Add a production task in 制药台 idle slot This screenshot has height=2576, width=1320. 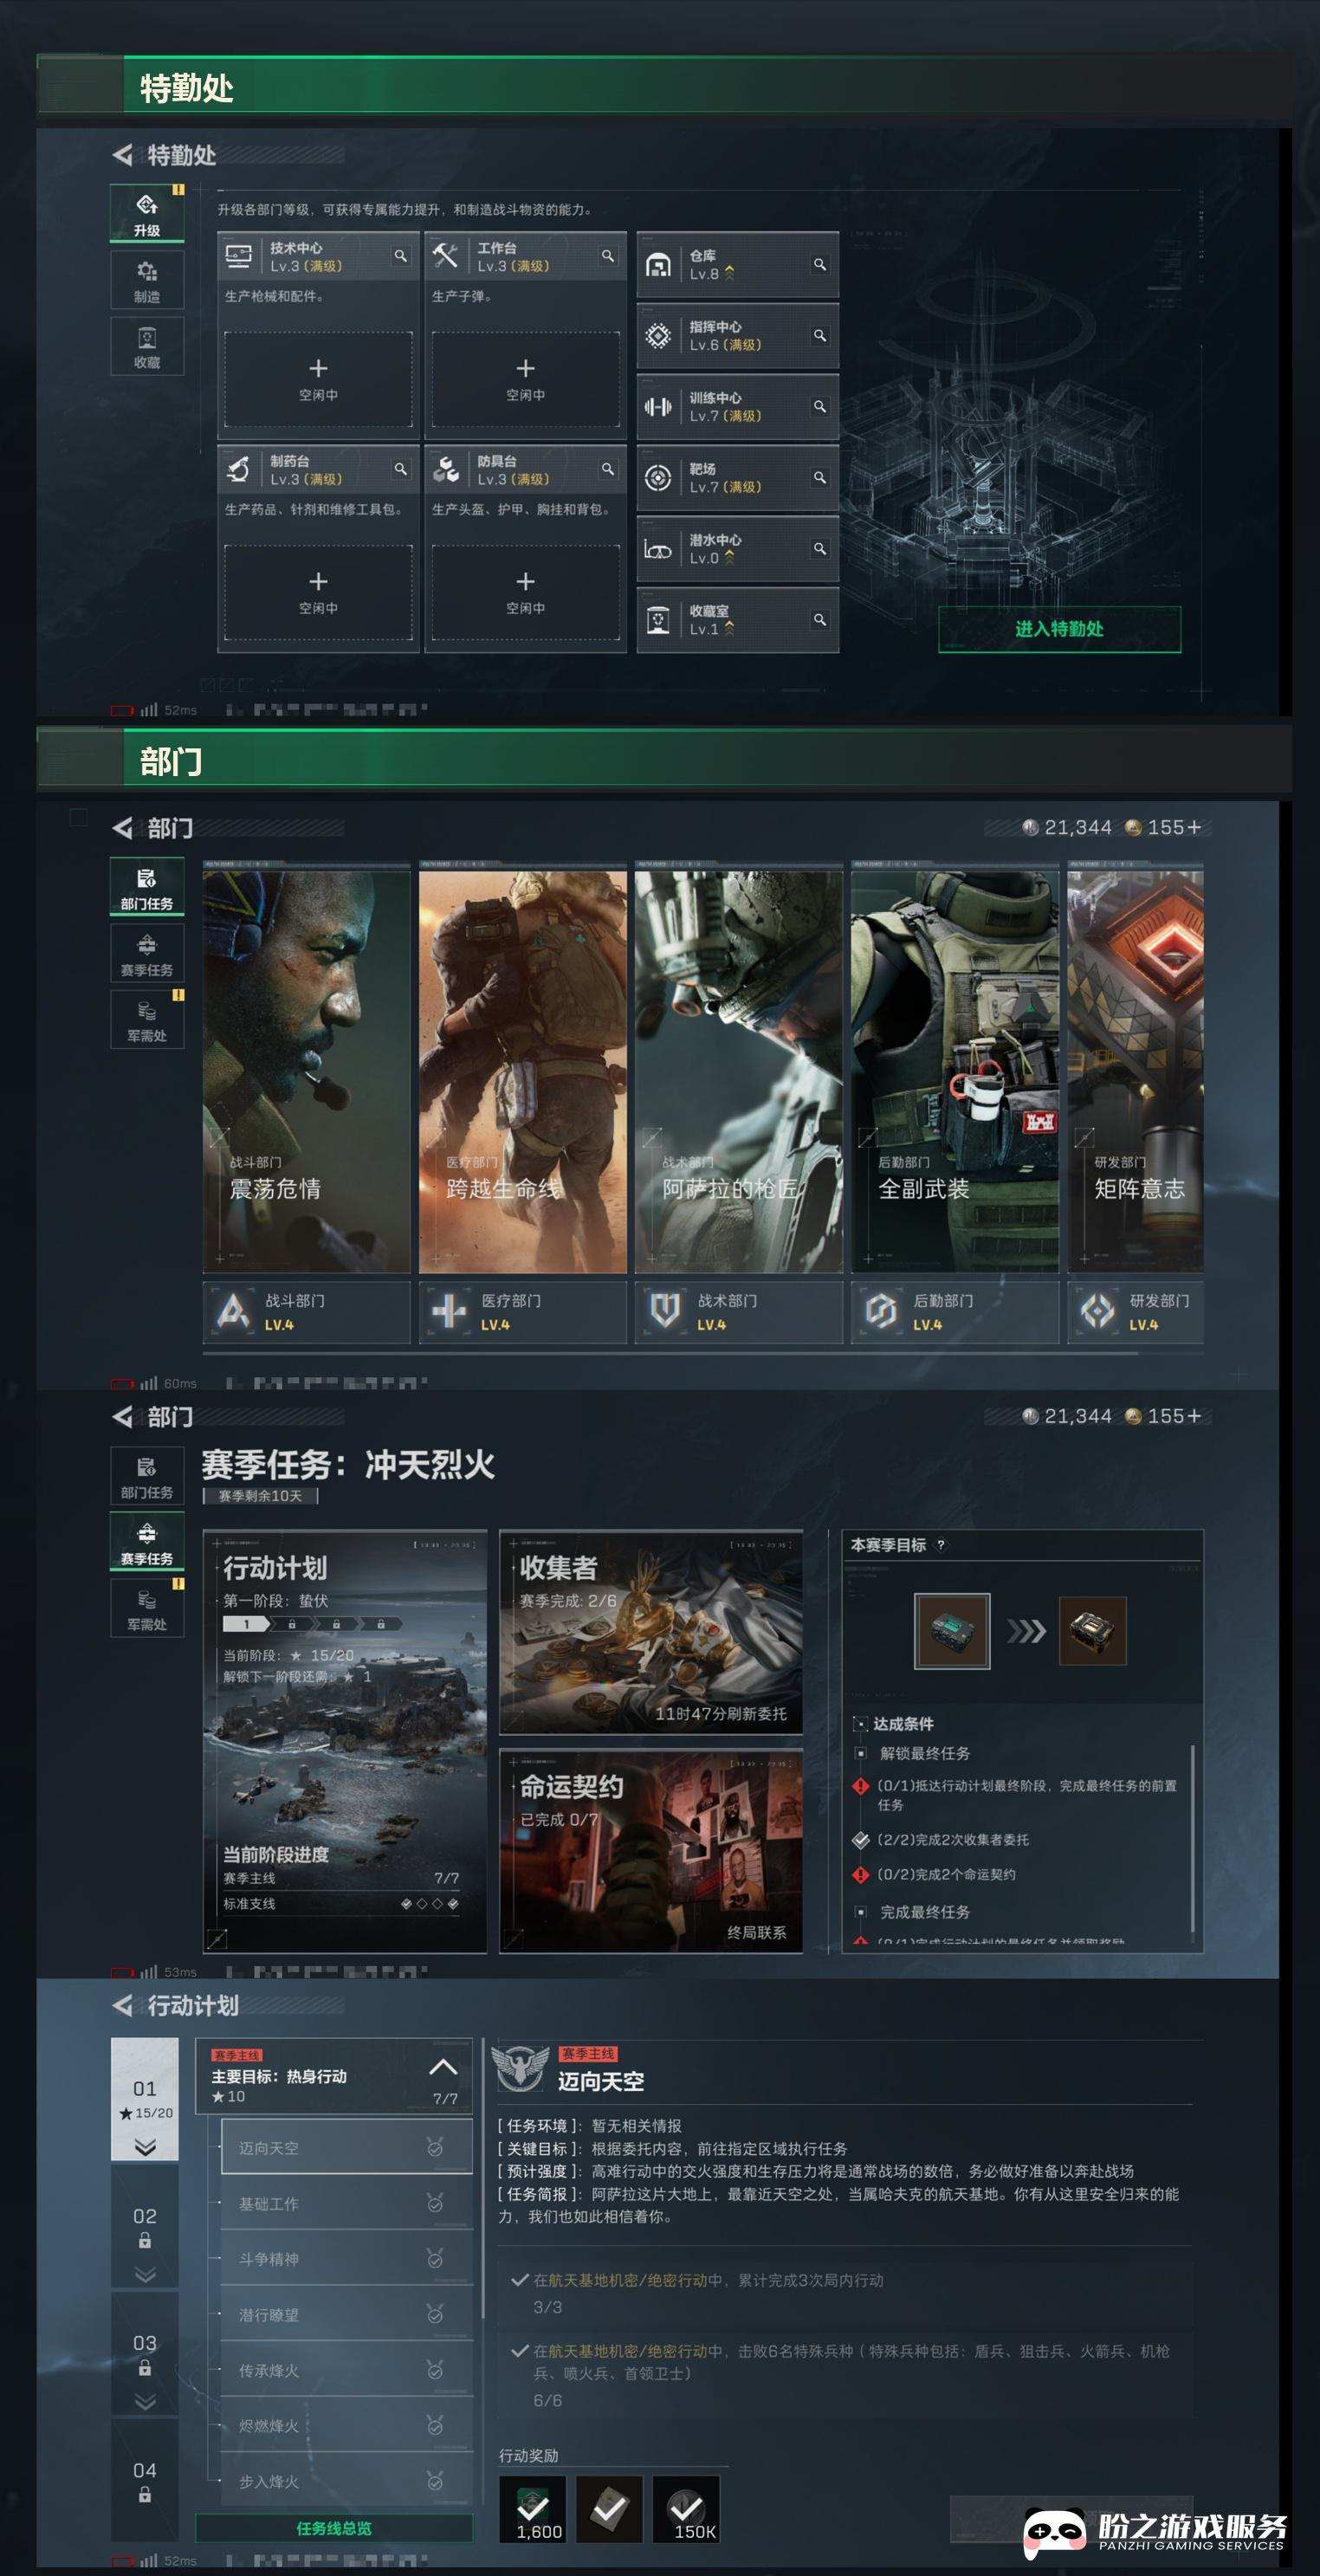pos(318,592)
